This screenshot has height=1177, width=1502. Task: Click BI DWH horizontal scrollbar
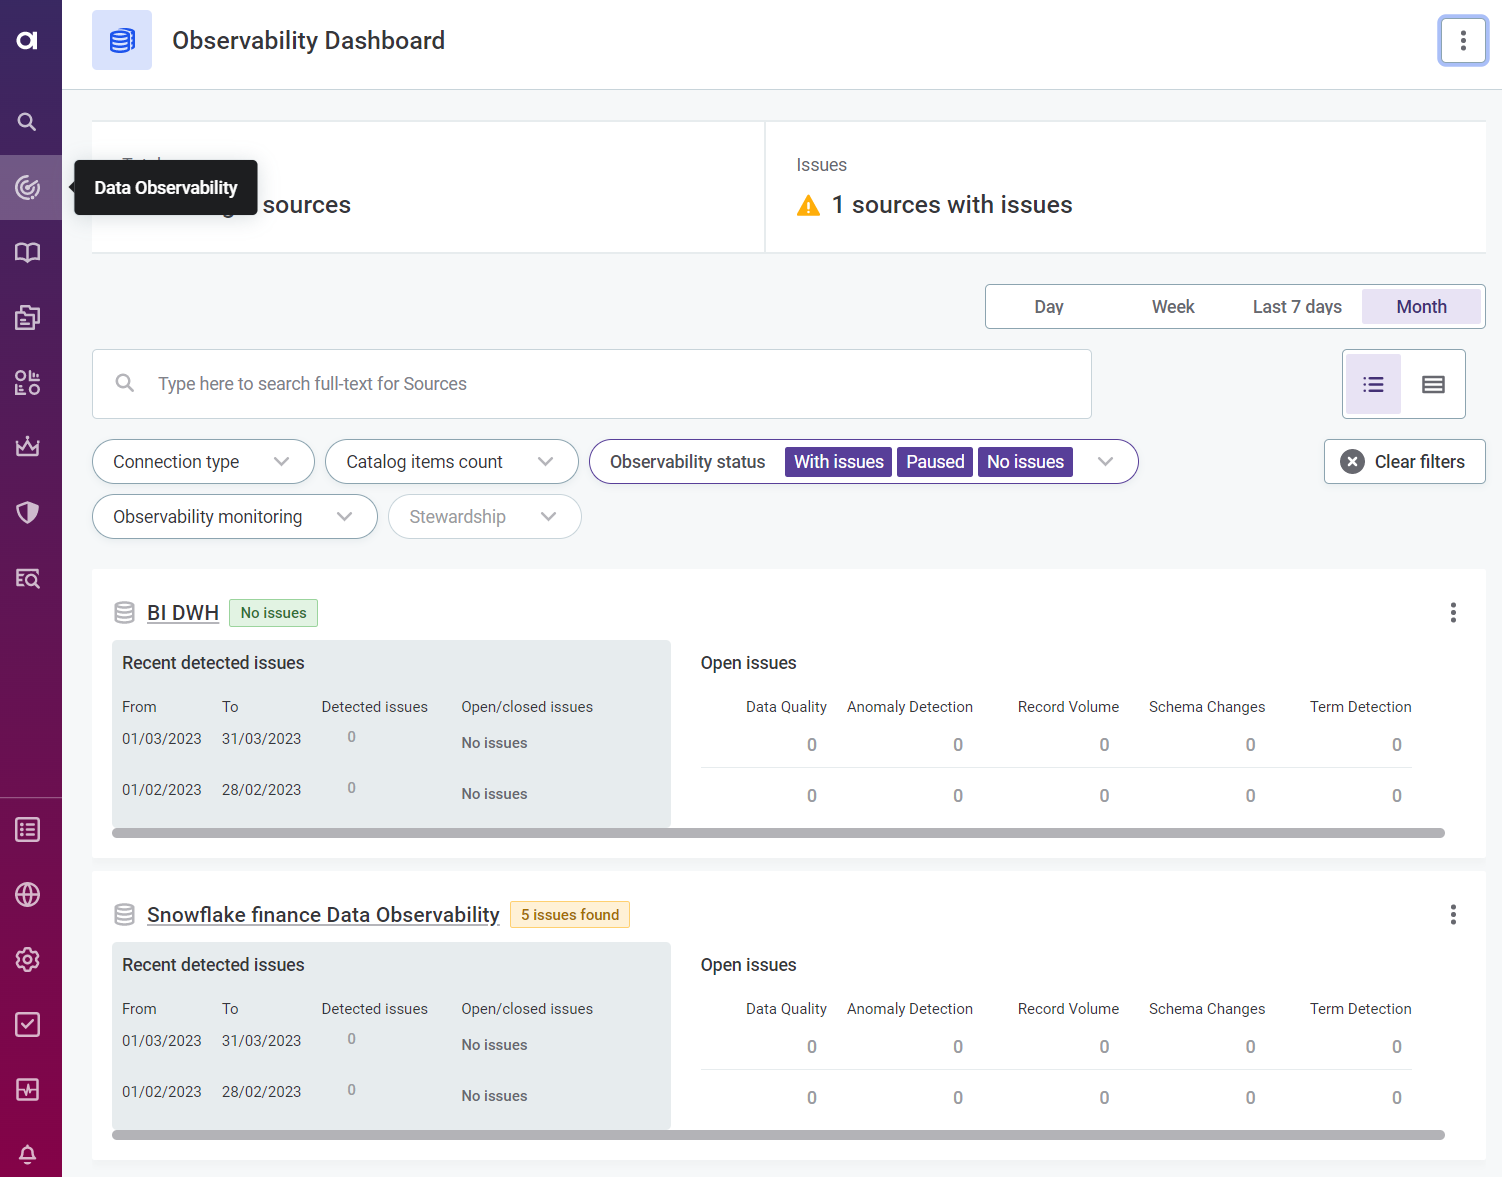point(778,833)
